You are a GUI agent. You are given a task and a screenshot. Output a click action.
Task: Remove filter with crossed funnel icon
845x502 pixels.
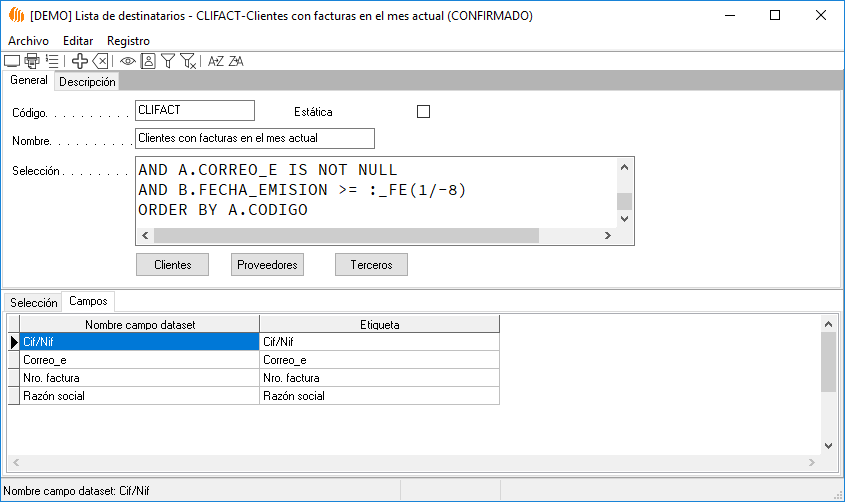click(188, 61)
